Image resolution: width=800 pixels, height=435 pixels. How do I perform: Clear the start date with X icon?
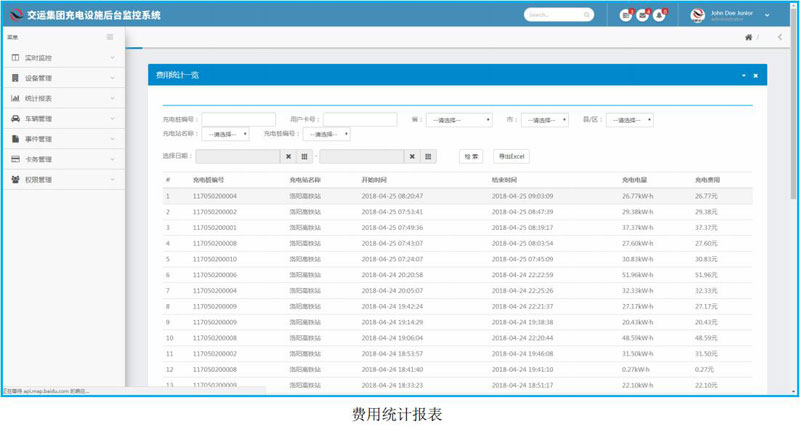click(x=288, y=156)
